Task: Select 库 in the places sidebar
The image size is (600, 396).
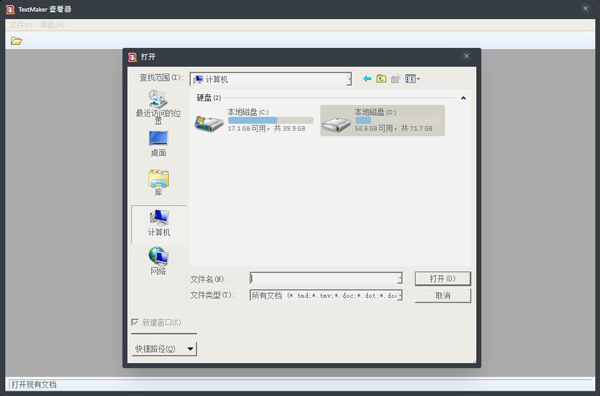Action: coord(158,183)
